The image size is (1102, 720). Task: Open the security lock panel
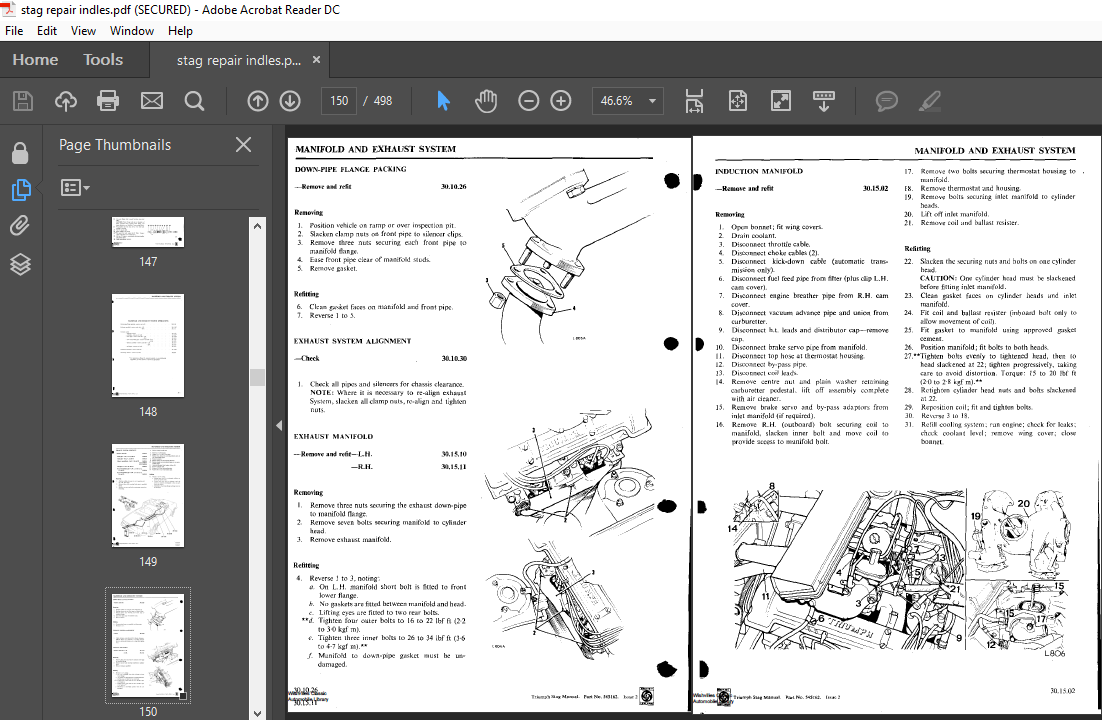(x=20, y=153)
